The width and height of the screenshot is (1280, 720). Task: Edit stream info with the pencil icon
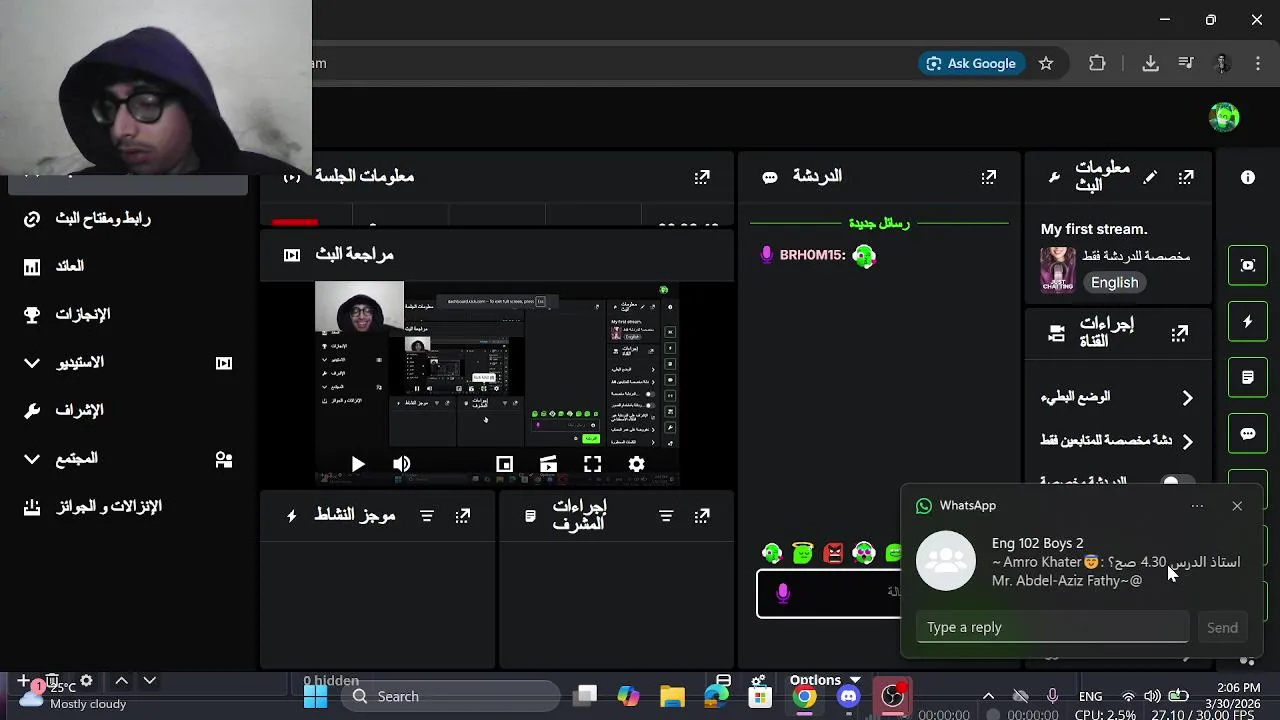click(1150, 177)
